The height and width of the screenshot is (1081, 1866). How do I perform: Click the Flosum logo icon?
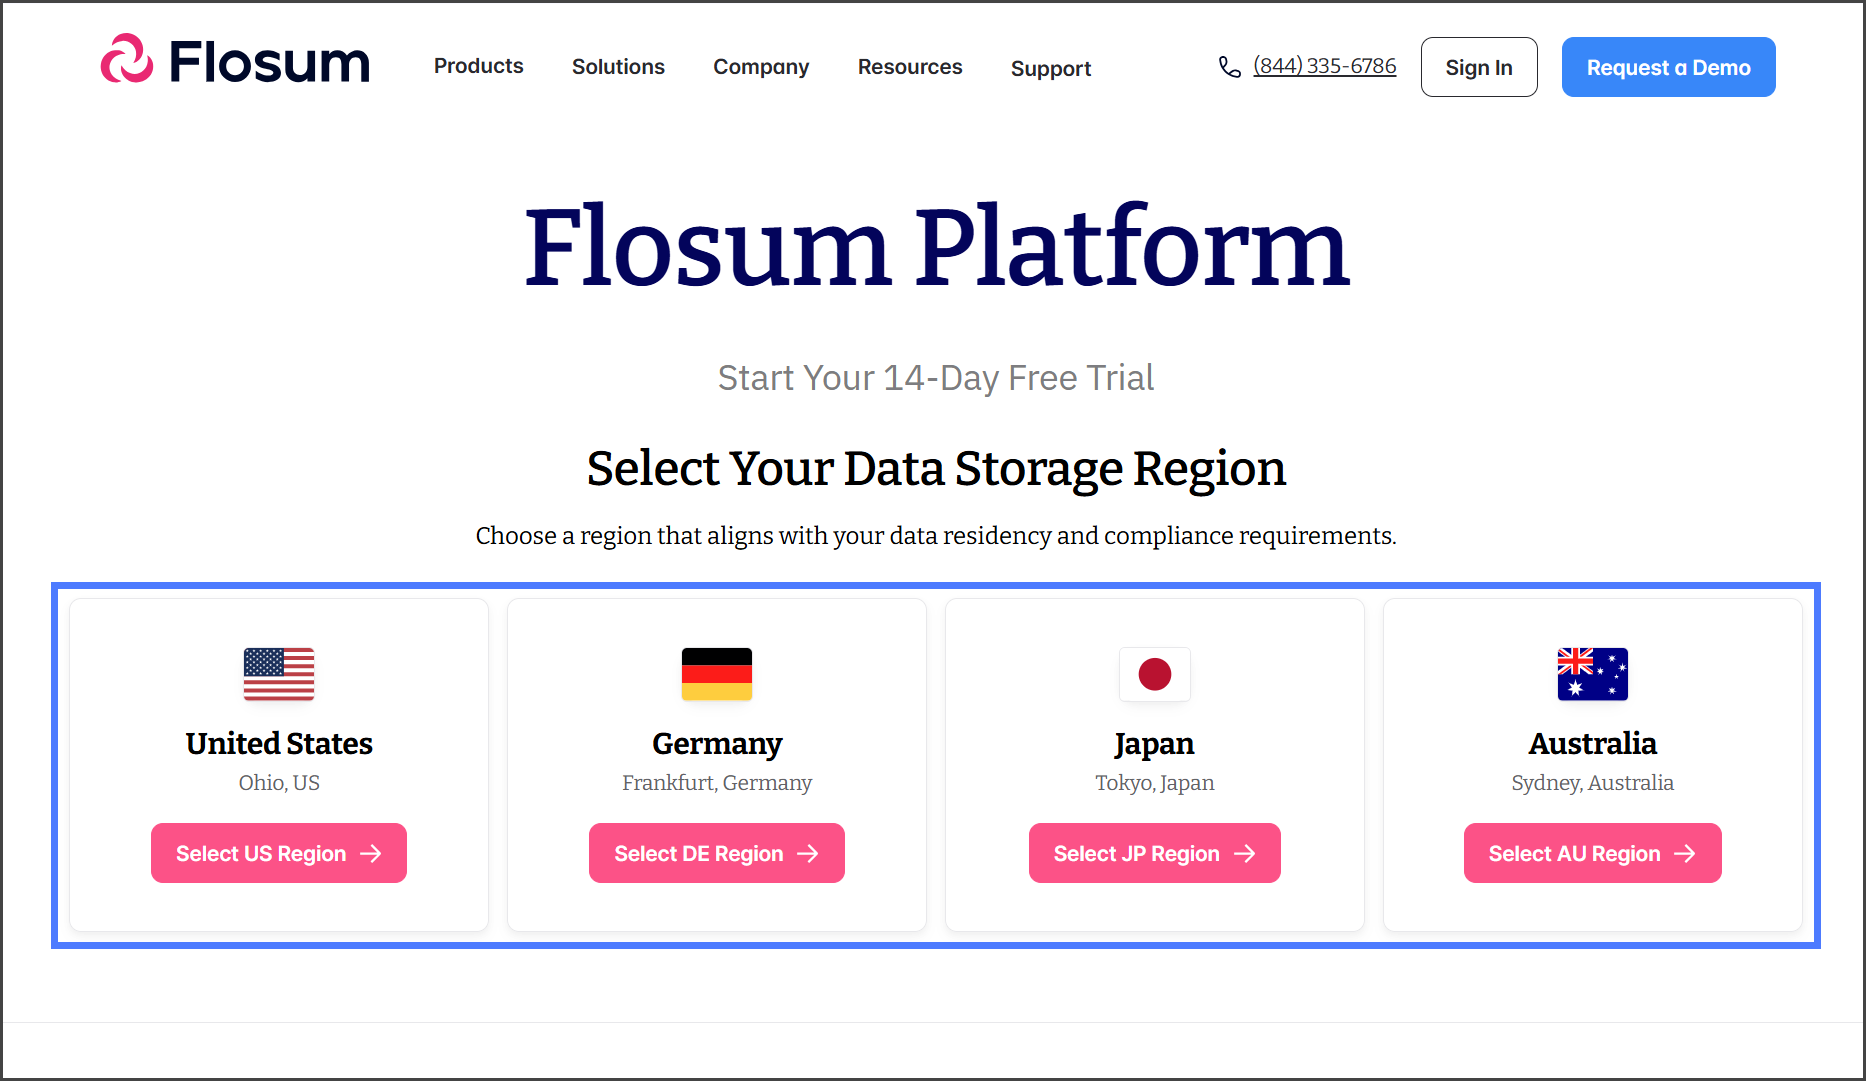[x=127, y=59]
